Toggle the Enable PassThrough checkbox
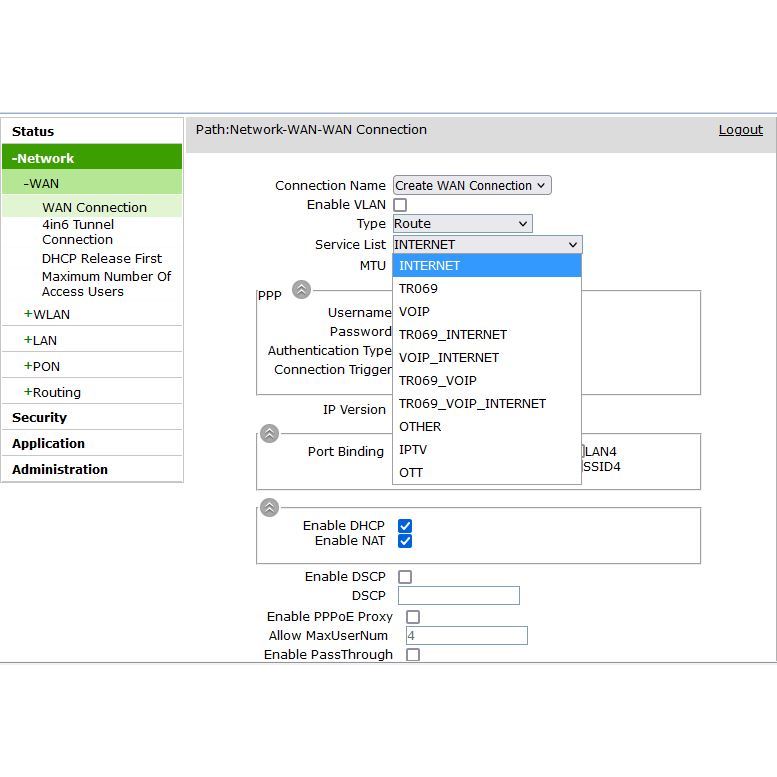 click(x=413, y=655)
